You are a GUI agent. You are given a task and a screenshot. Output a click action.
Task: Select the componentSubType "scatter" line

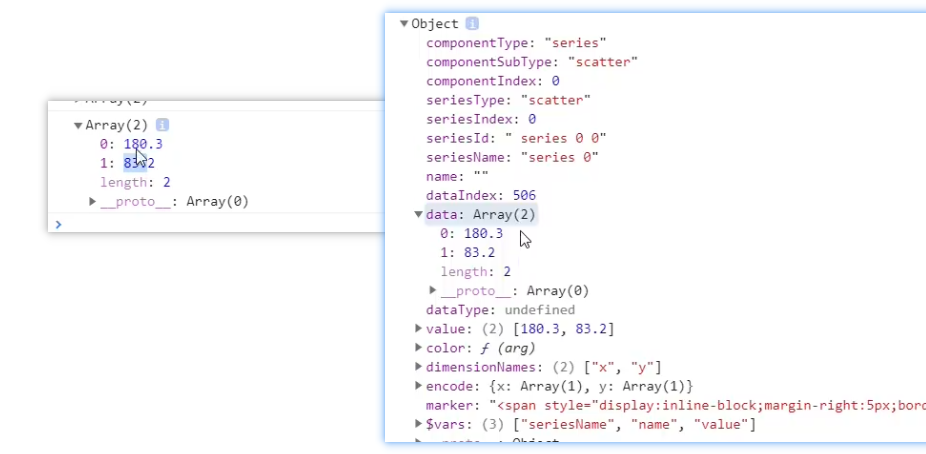coord(531,62)
